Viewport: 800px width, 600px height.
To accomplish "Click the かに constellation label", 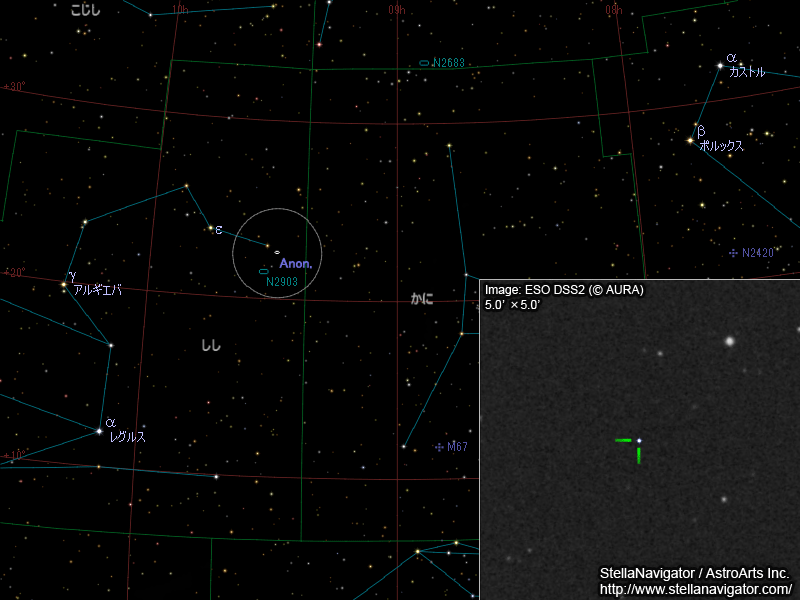I will (x=420, y=298).
